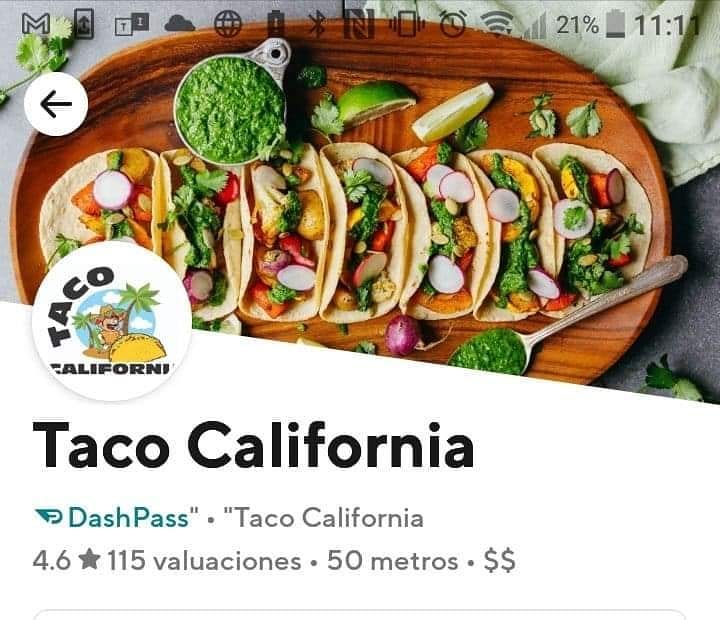The height and width of the screenshot is (620, 720).
Task: Tap the Bluetooth status icon
Action: point(317,24)
